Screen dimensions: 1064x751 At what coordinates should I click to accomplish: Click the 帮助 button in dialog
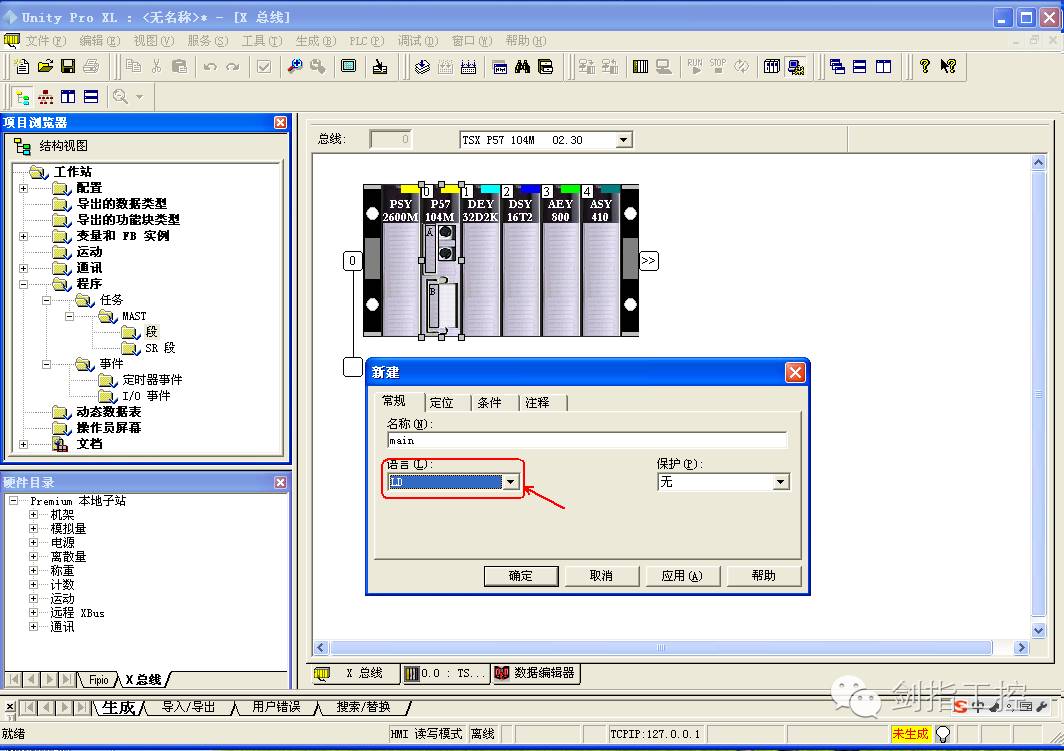[x=763, y=576]
